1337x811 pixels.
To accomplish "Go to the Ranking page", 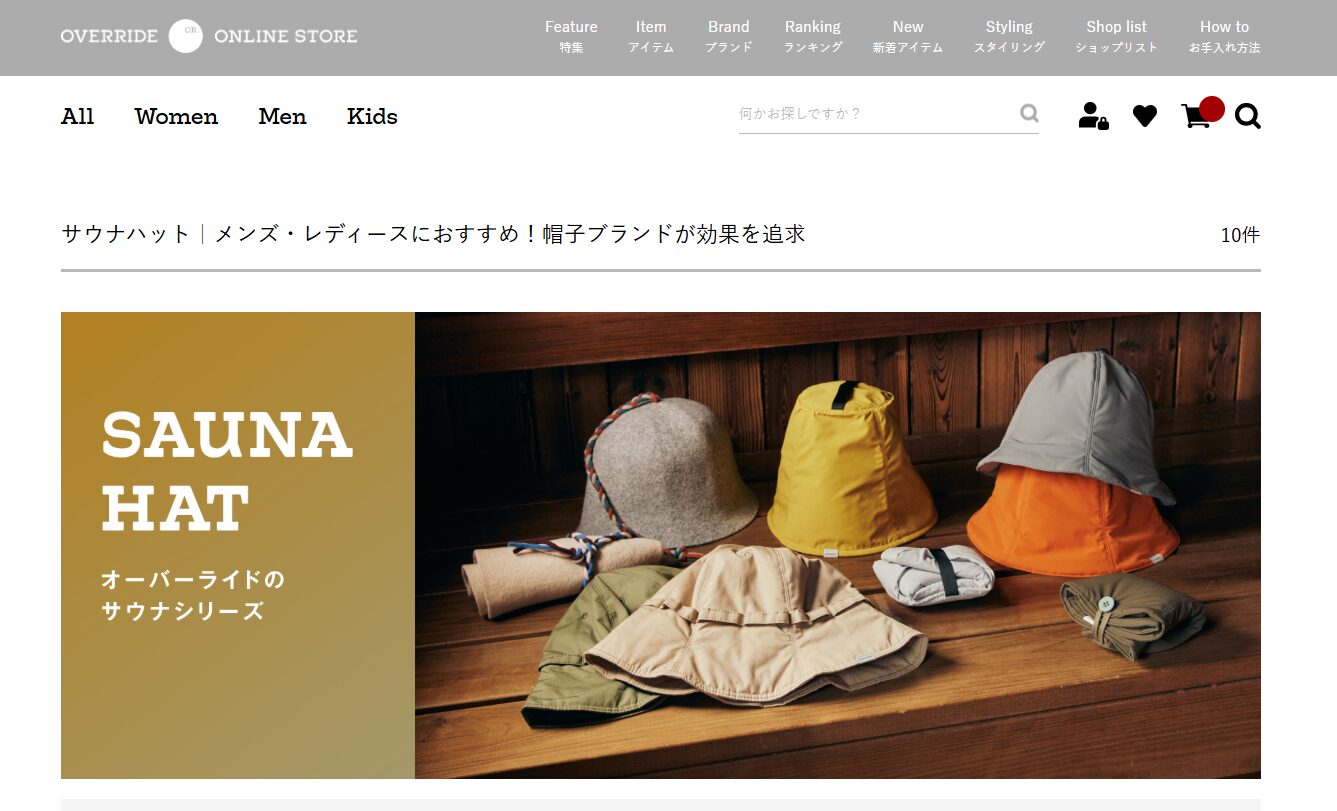I will 813,36.
